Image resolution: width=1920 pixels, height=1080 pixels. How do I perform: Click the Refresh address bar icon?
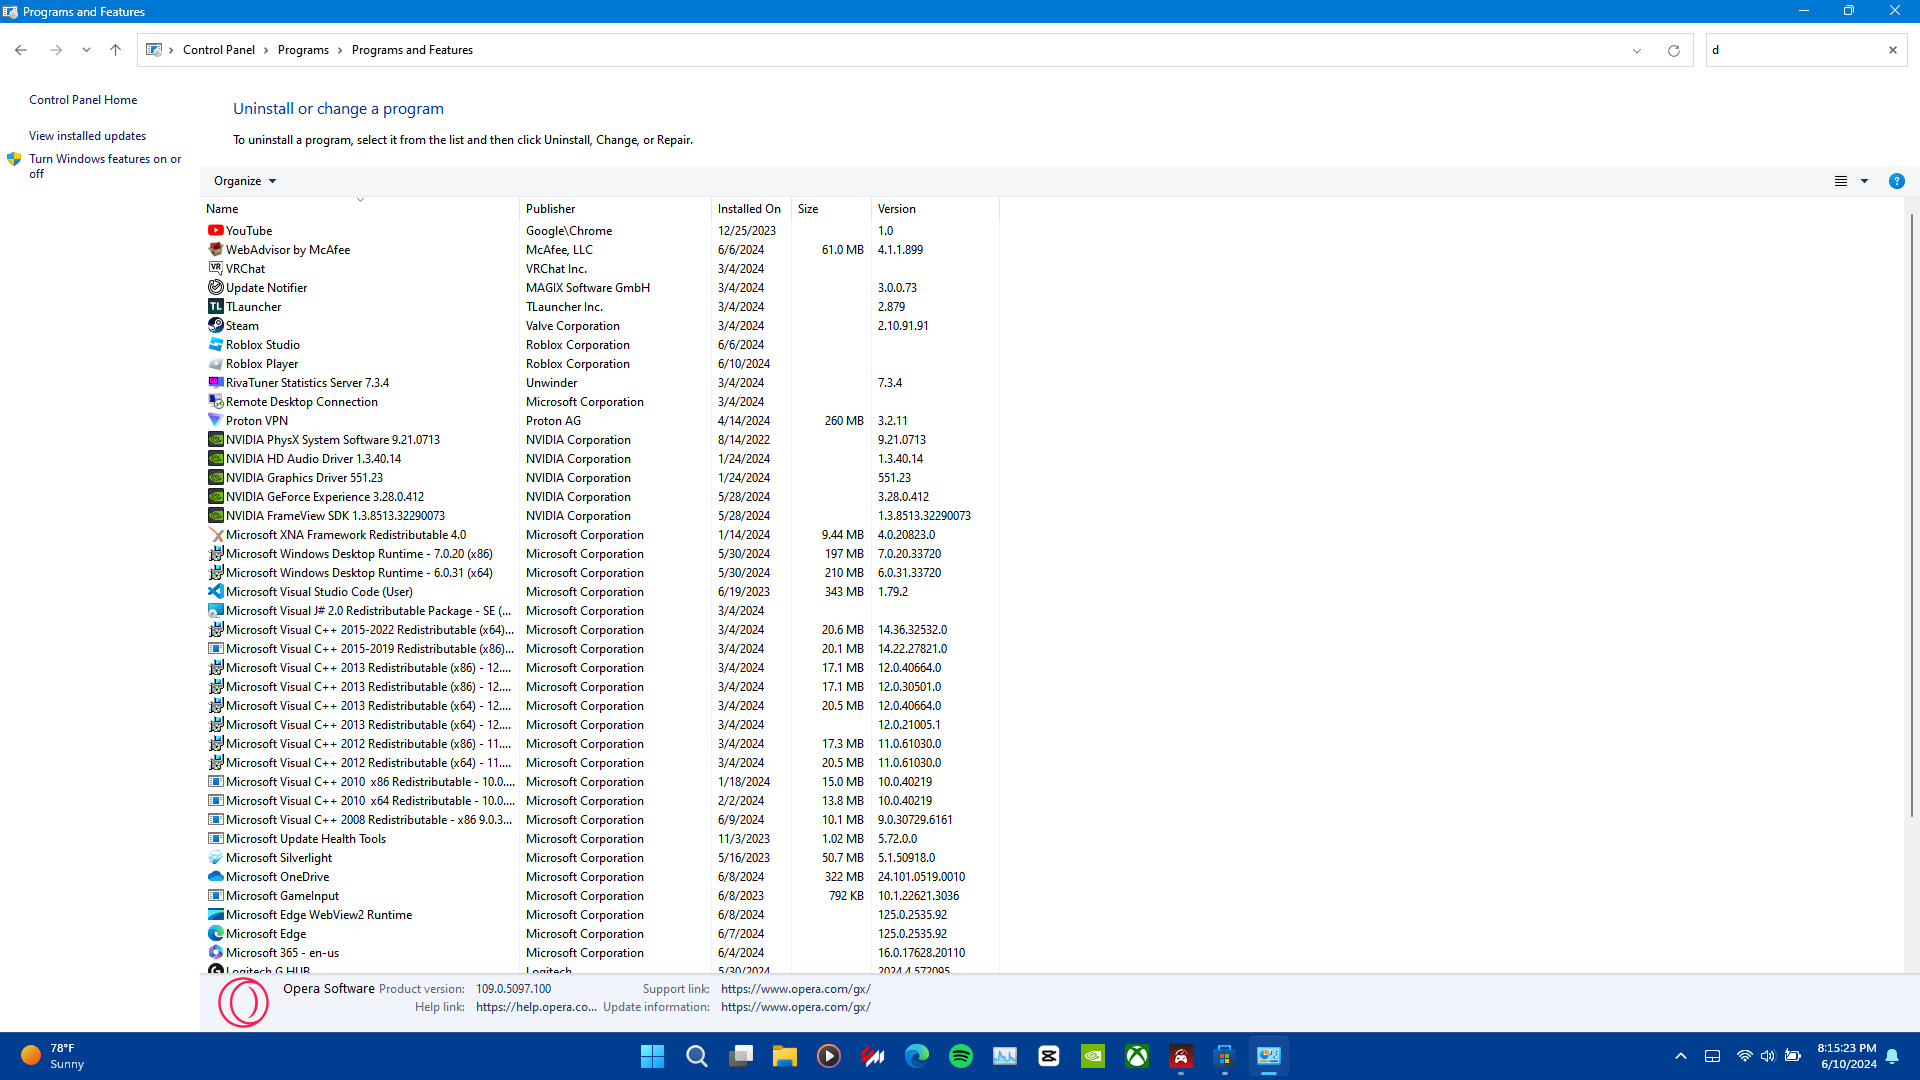click(x=1673, y=50)
